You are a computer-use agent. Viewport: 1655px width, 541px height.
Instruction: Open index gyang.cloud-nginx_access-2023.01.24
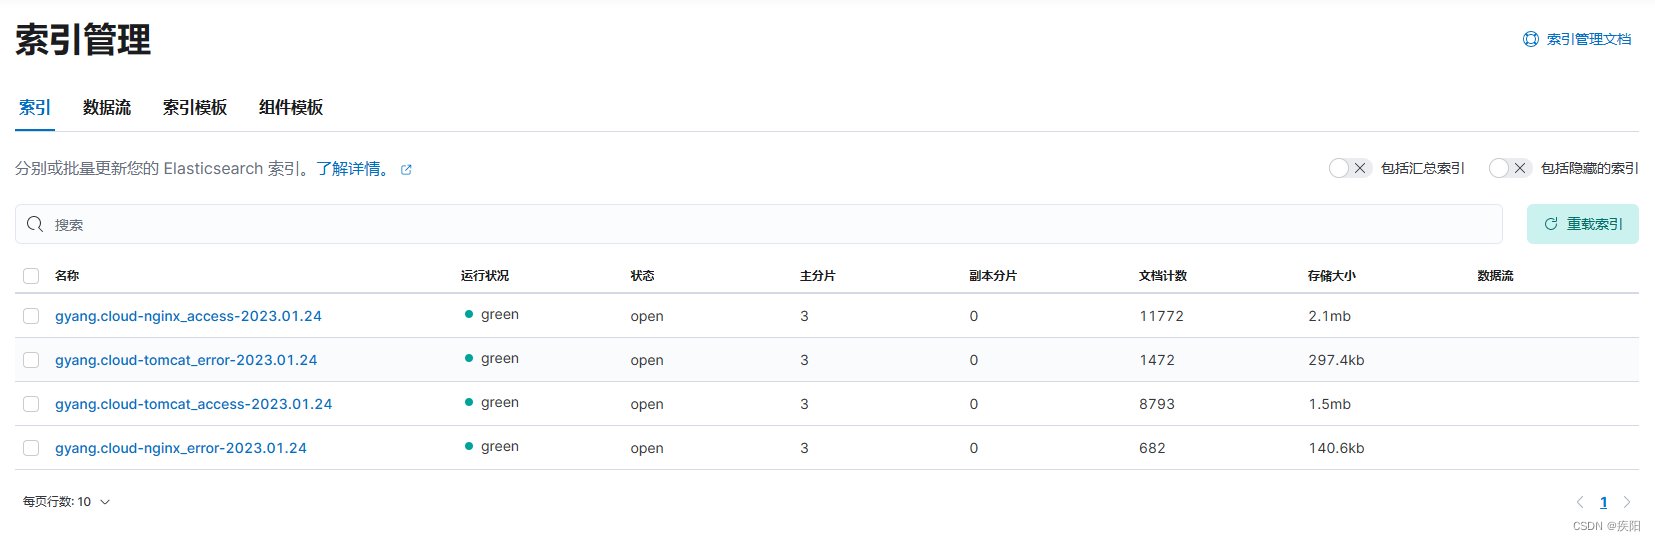(x=188, y=316)
